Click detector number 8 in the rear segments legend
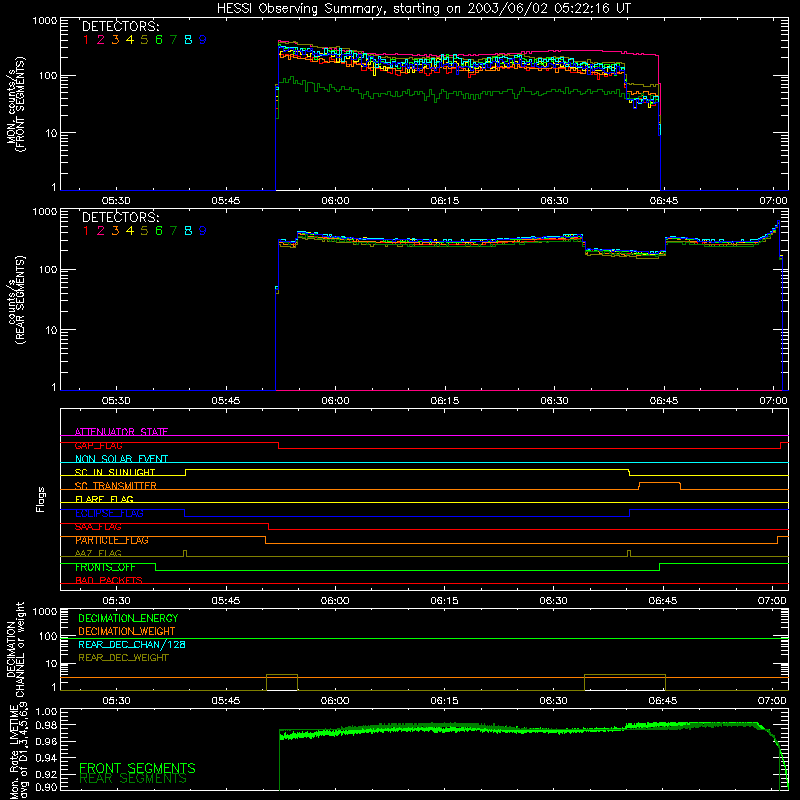 (188, 231)
